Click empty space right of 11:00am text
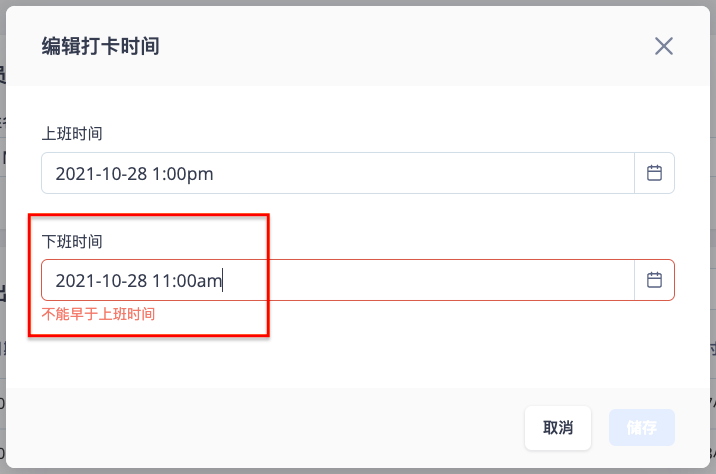The width and height of the screenshot is (716, 474). point(429,280)
